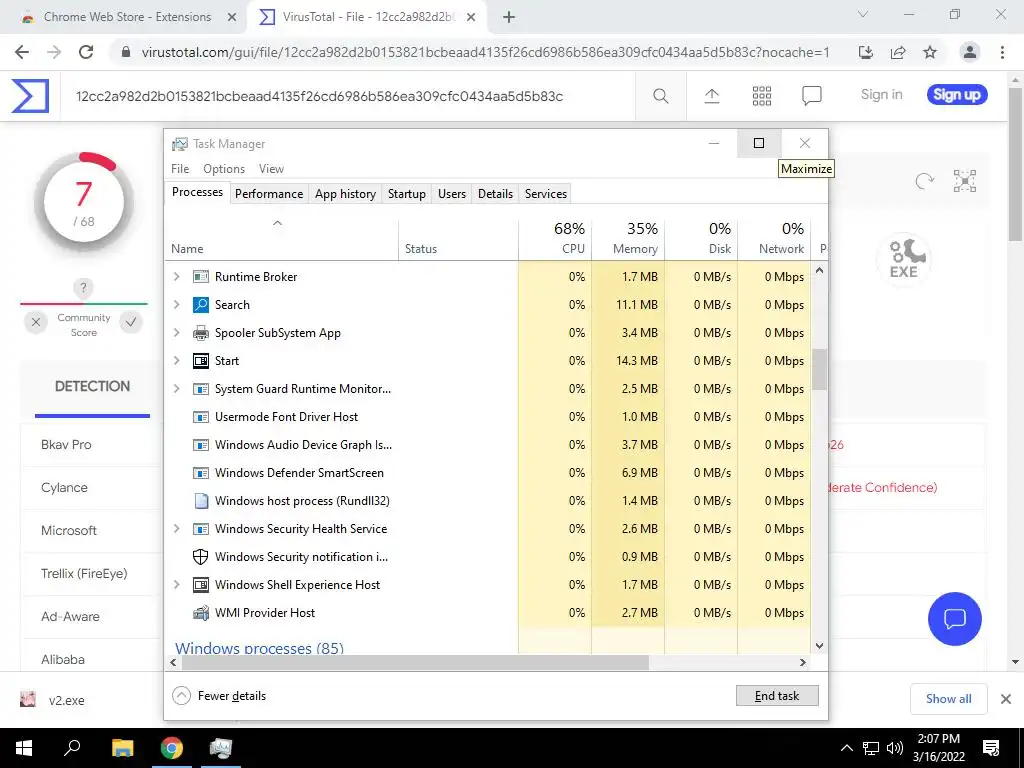Click the EXE file type icon
1024x768 pixels.
point(904,259)
